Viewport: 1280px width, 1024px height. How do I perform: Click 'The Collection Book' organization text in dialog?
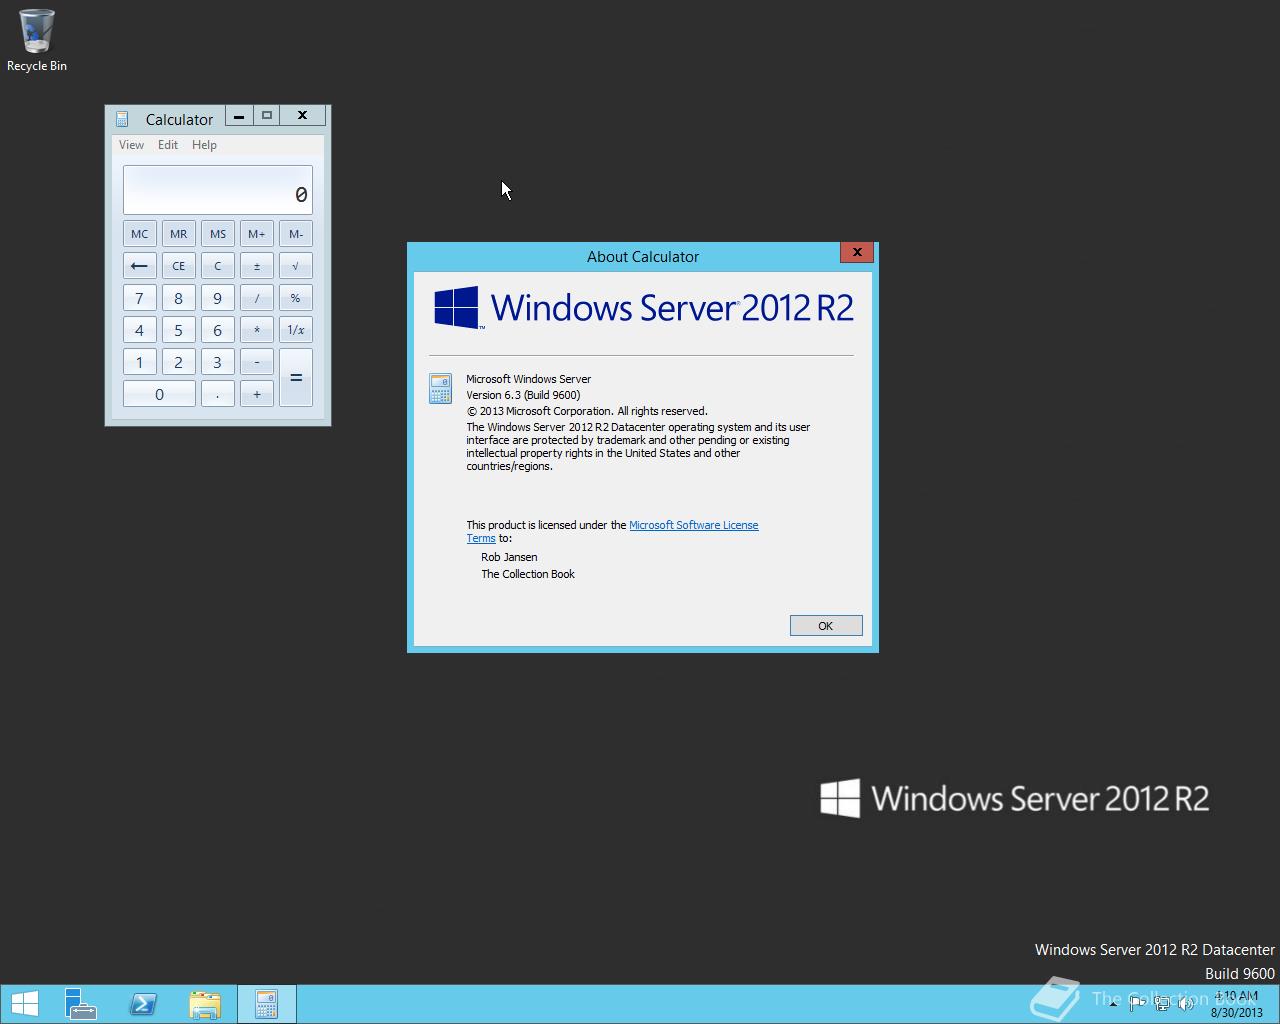click(x=528, y=574)
